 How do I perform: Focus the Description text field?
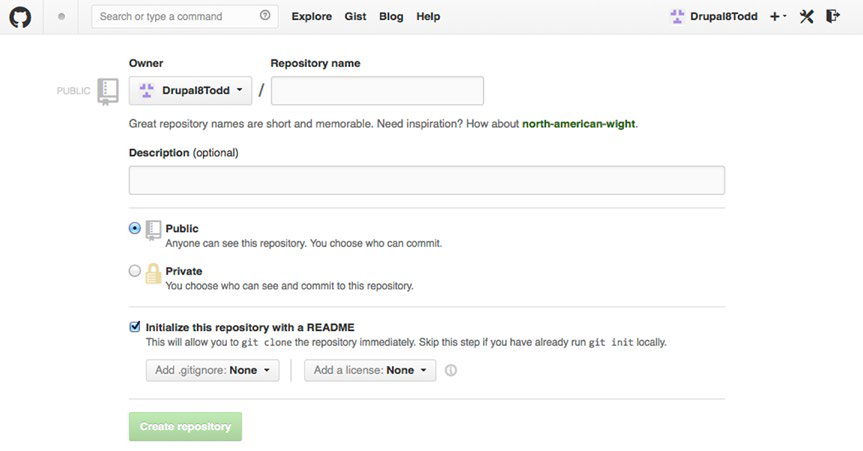[427, 180]
